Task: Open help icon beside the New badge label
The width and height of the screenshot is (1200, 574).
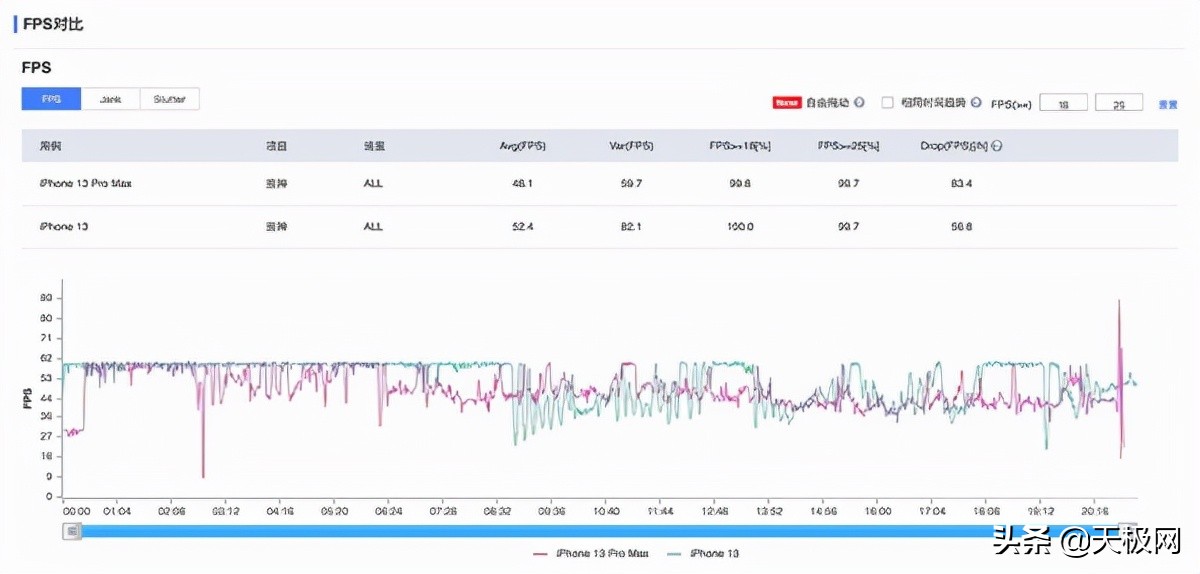Action: (x=859, y=103)
